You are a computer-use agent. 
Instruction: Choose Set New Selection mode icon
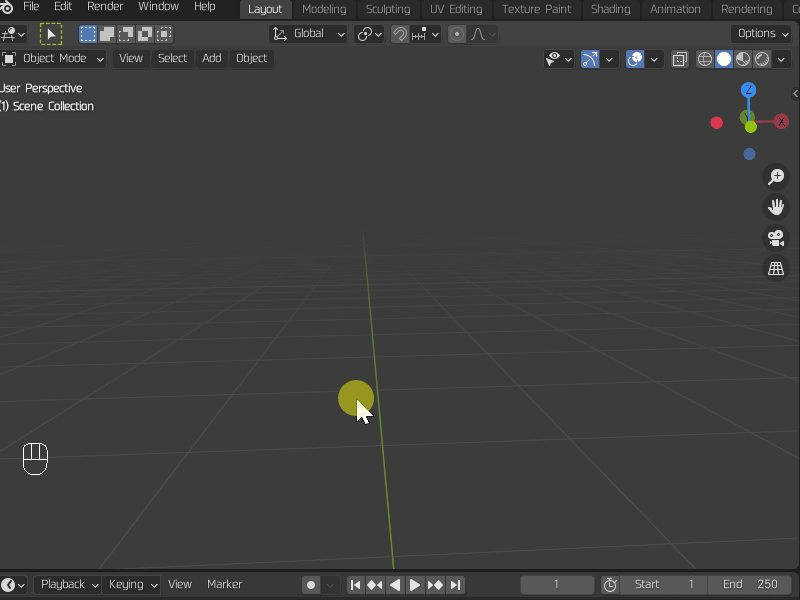point(88,34)
